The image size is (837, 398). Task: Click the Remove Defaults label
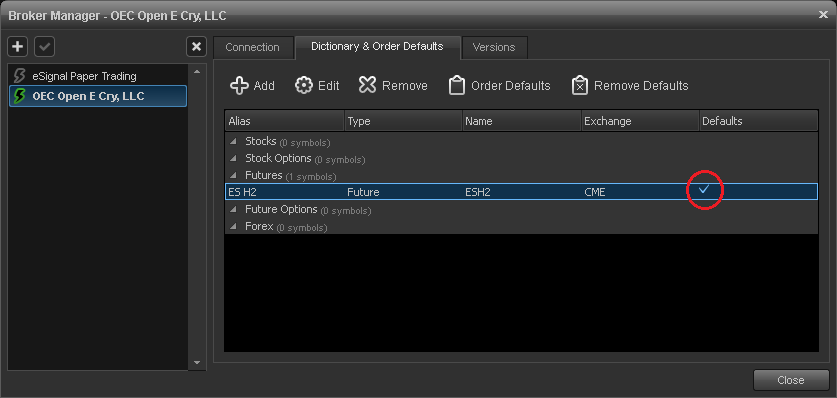(641, 86)
